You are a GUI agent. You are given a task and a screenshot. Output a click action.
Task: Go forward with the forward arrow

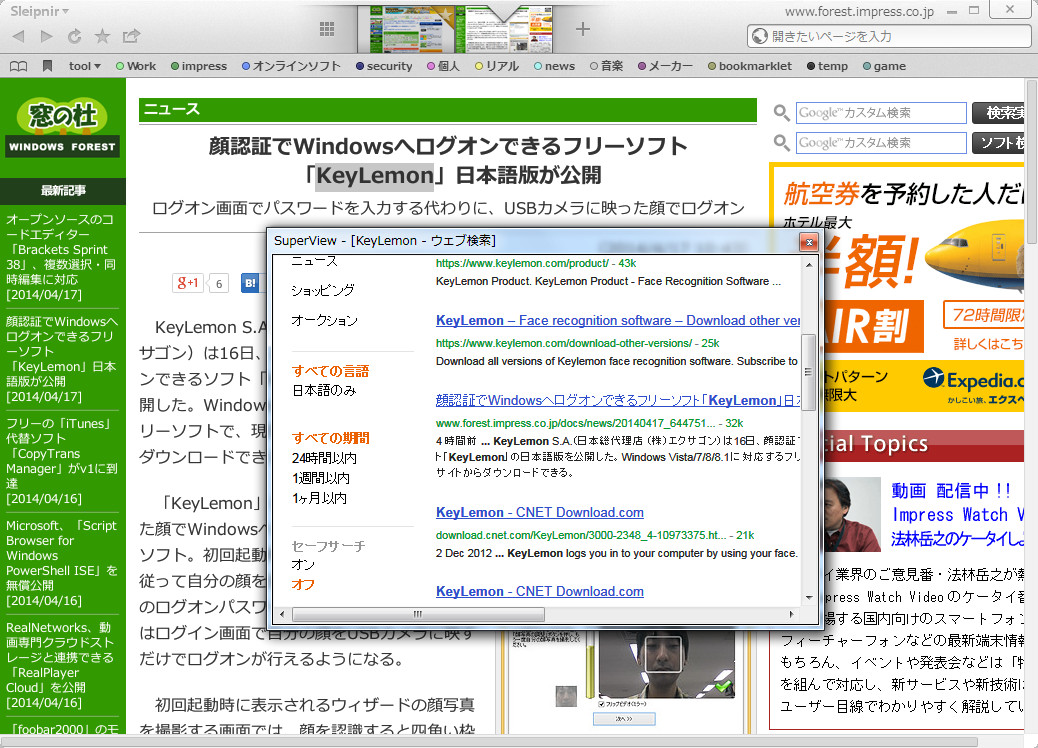tap(46, 36)
